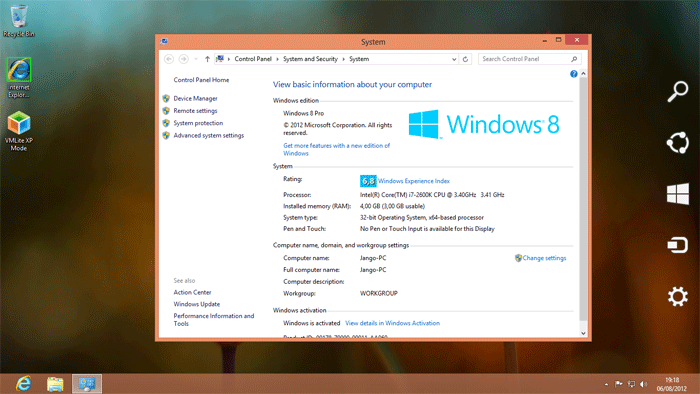Open Control Panel Home

[x=201, y=80]
